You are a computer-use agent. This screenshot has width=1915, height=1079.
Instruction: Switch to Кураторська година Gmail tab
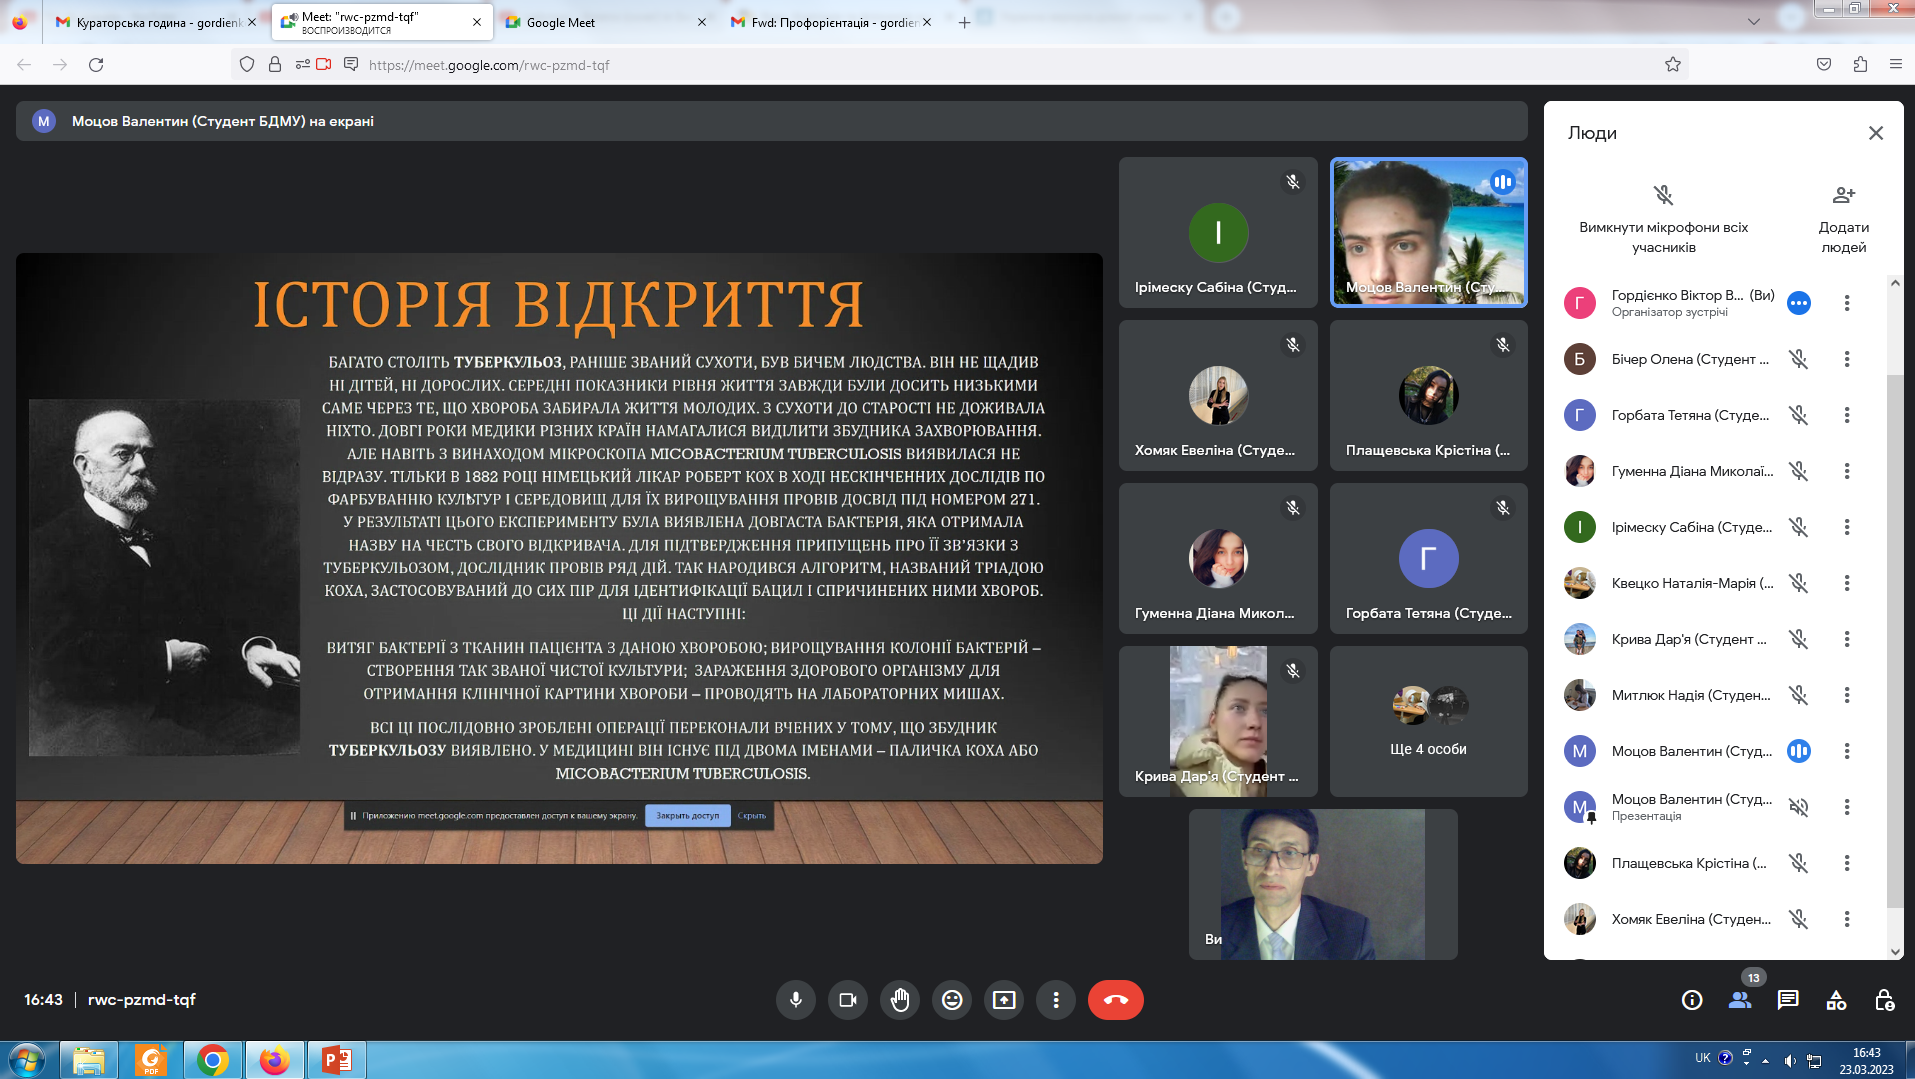155,22
